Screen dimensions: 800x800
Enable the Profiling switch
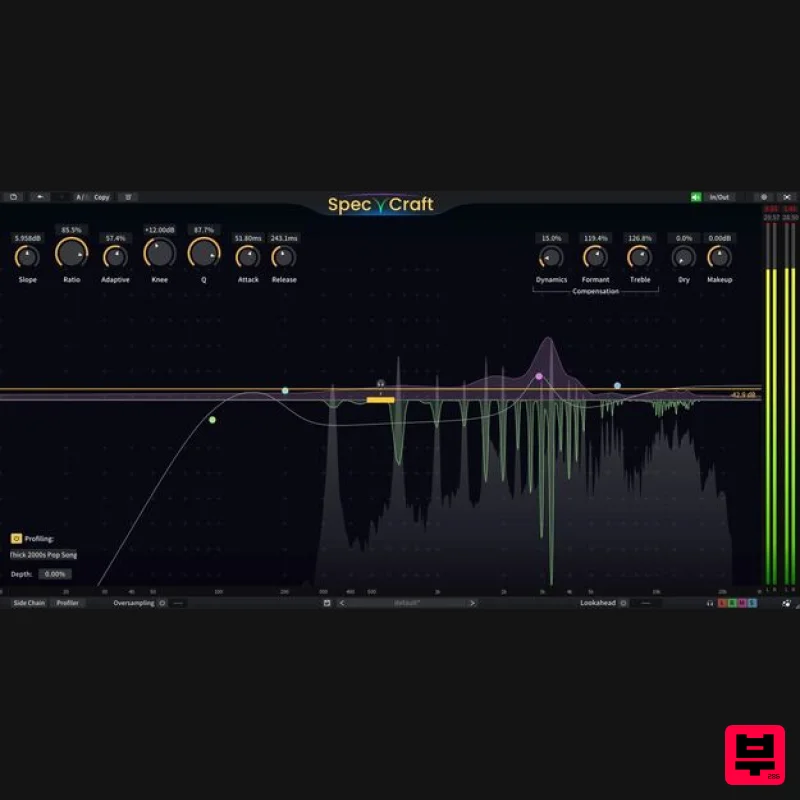[x=15, y=540]
